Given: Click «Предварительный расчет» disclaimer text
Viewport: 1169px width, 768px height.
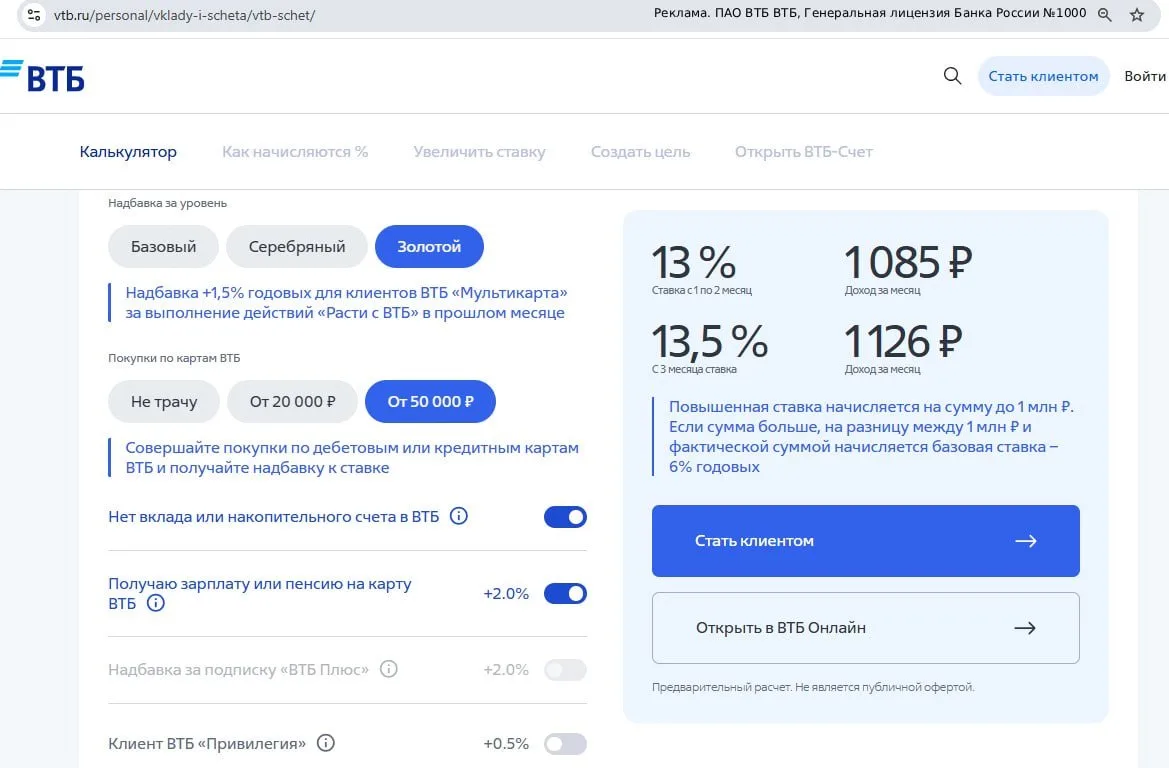Looking at the screenshot, I should (813, 687).
